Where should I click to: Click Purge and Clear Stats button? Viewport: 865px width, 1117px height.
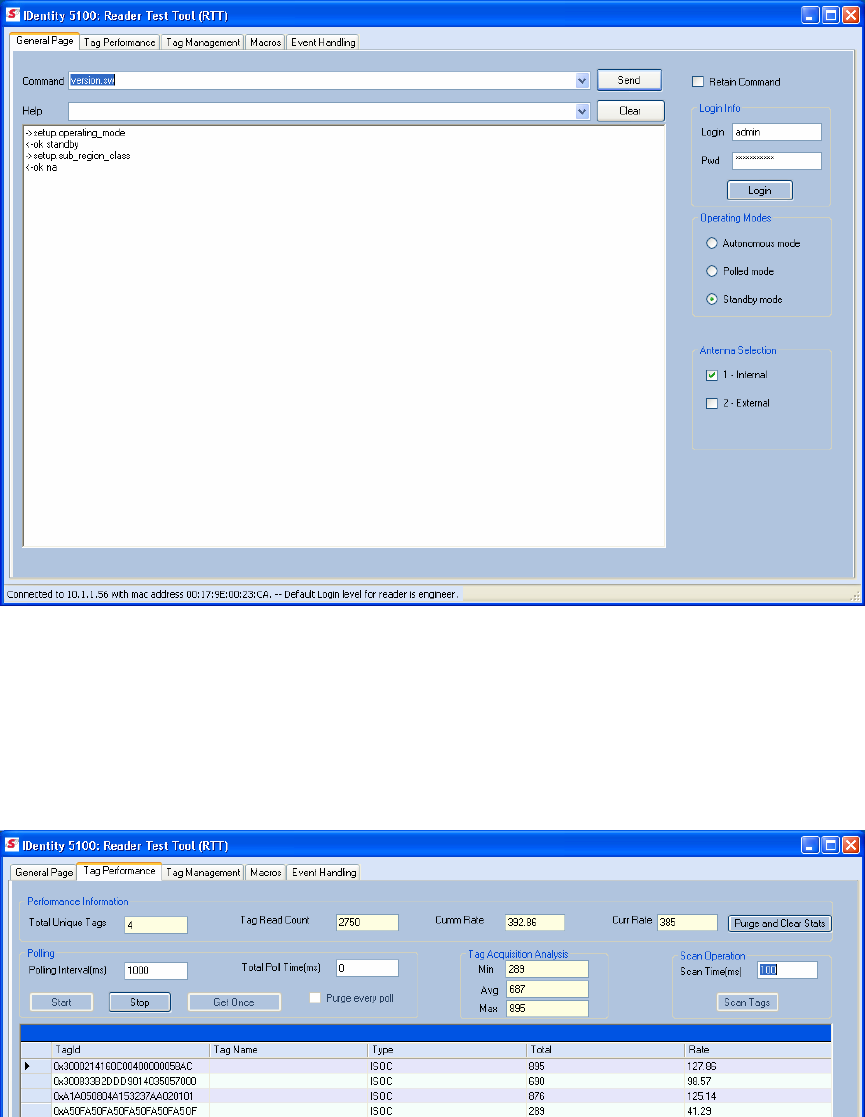[x=779, y=923]
